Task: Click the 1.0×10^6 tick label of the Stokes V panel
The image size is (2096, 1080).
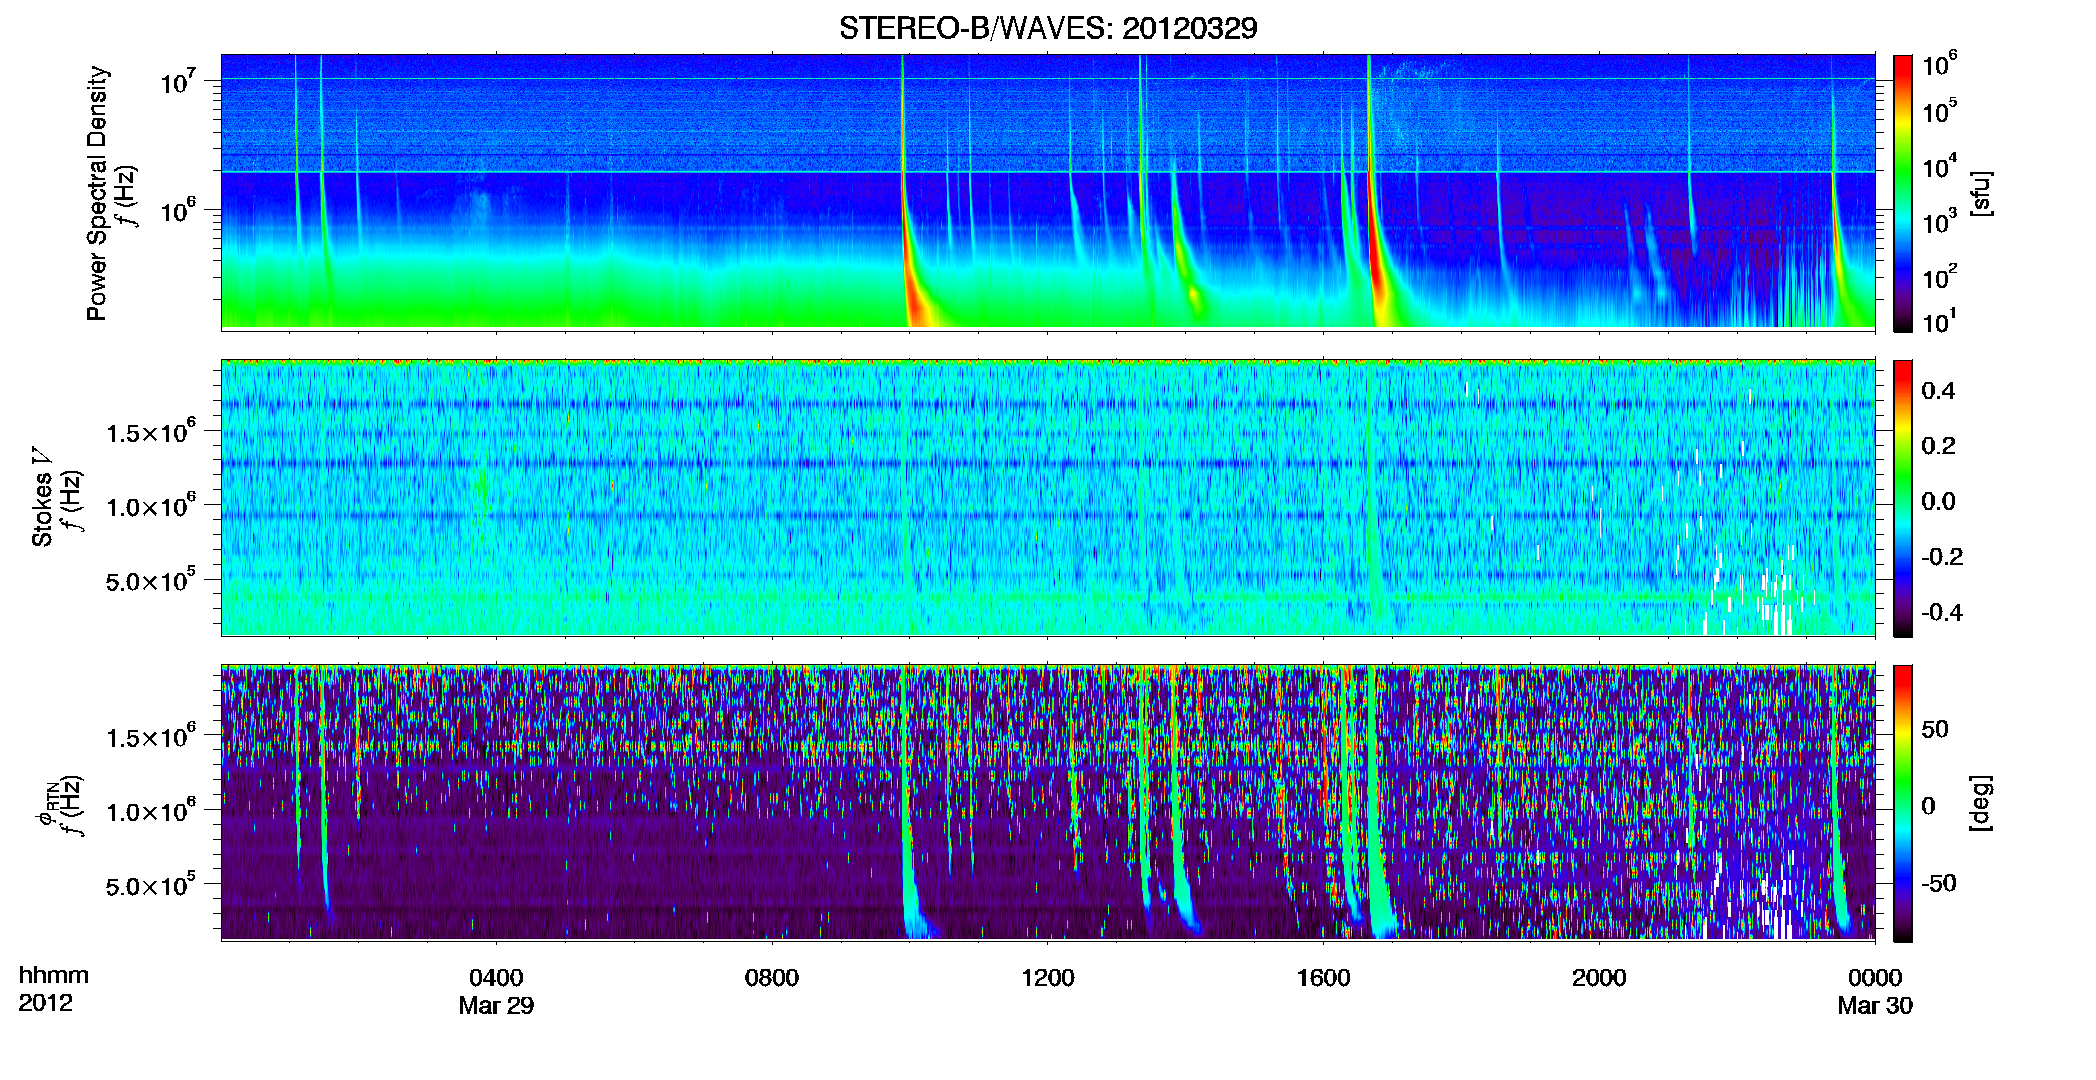Action: point(151,506)
